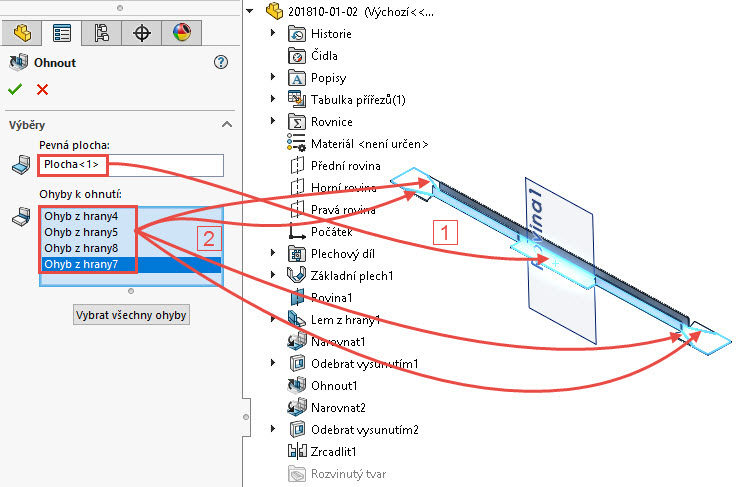This screenshot has width=750, height=487.
Task: Click the Zrcadlit1 mirror icon
Action: point(297,451)
